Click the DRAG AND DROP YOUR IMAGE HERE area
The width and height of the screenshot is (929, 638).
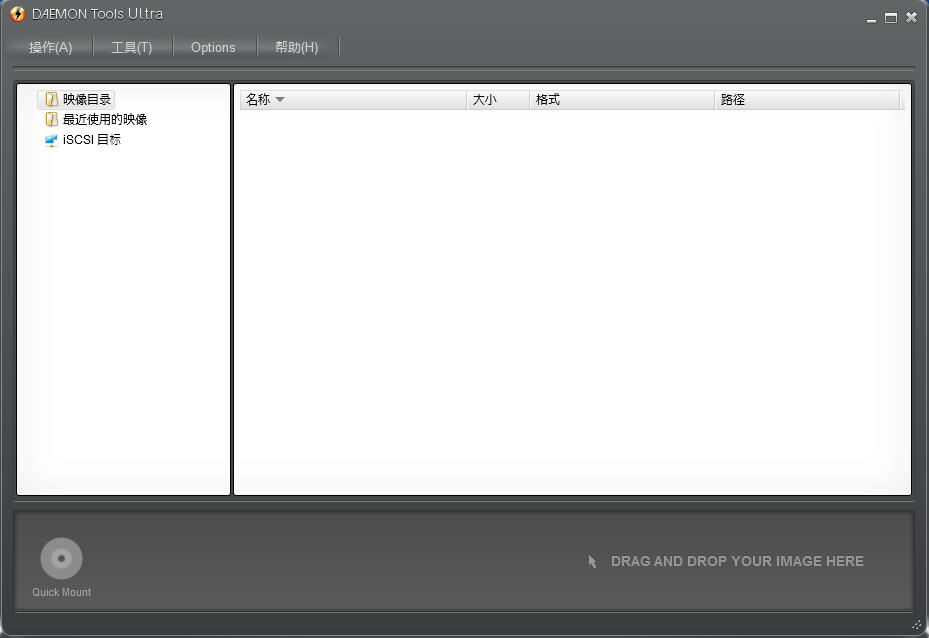pyautogui.click(x=737, y=561)
